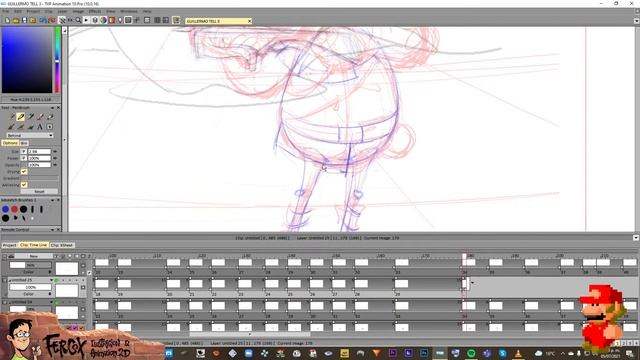Viewport: 640px width, 360px height.
Task: Open the Bin tab in Tool panel
Action: click(x=24, y=143)
